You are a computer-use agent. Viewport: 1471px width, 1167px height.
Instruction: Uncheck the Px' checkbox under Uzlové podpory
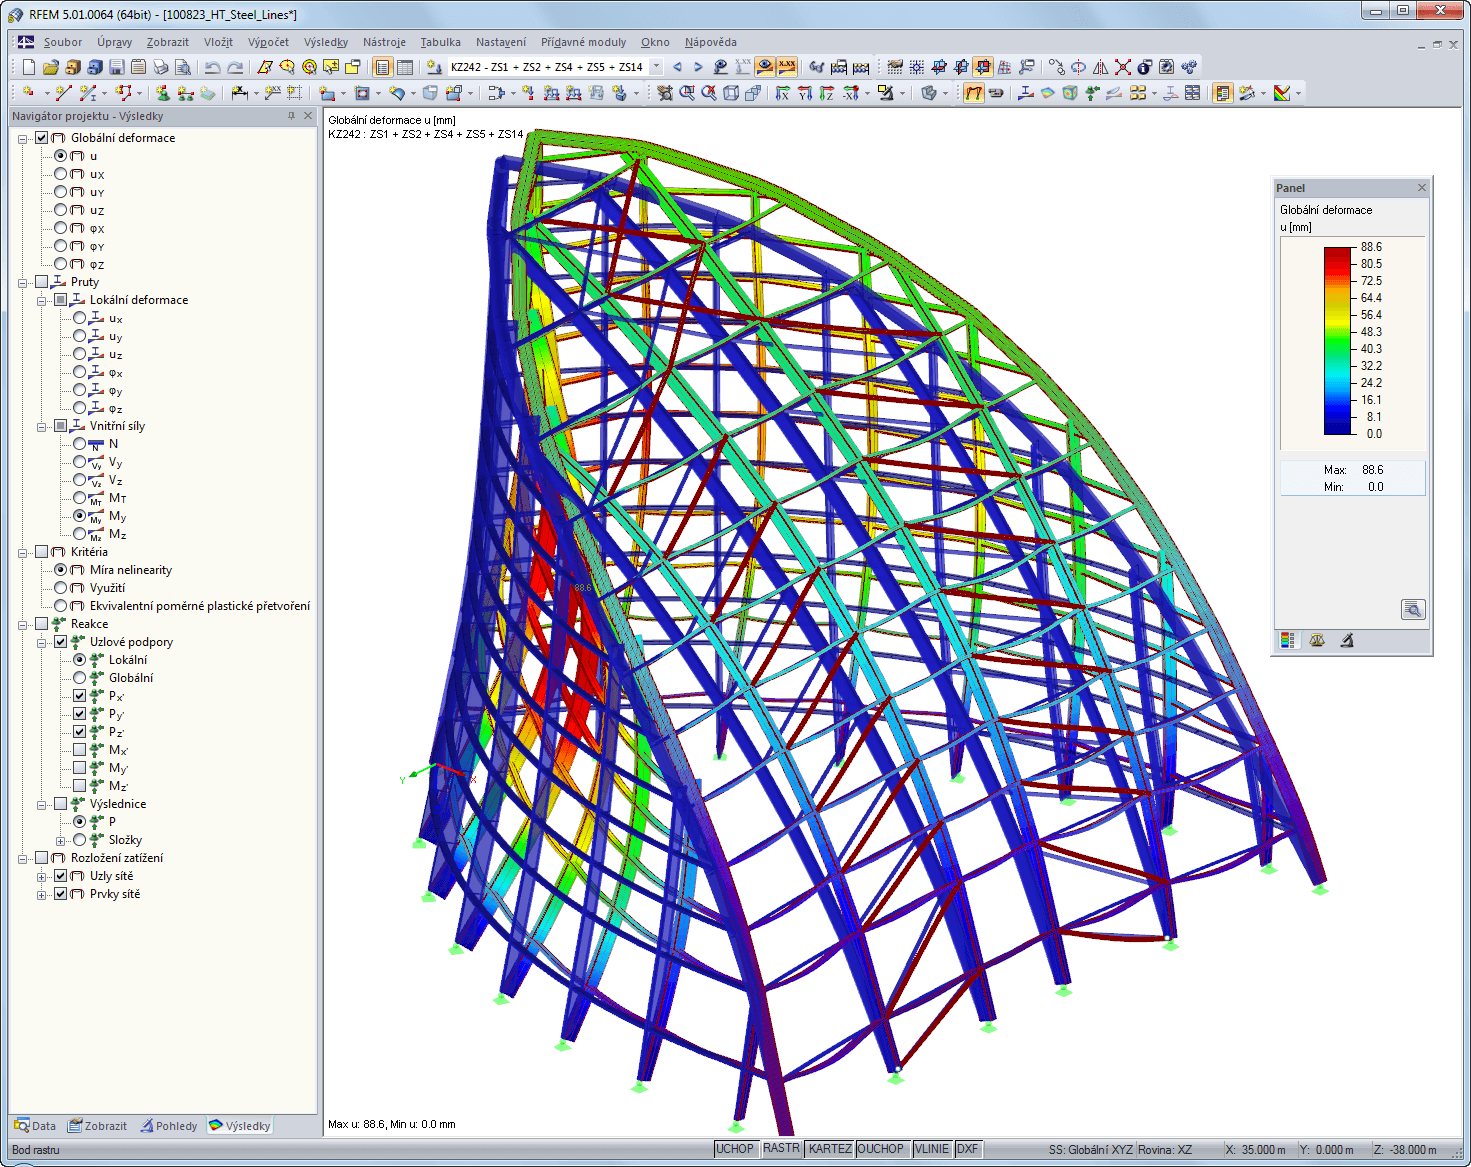pyautogui.click(x=80, y=695)
